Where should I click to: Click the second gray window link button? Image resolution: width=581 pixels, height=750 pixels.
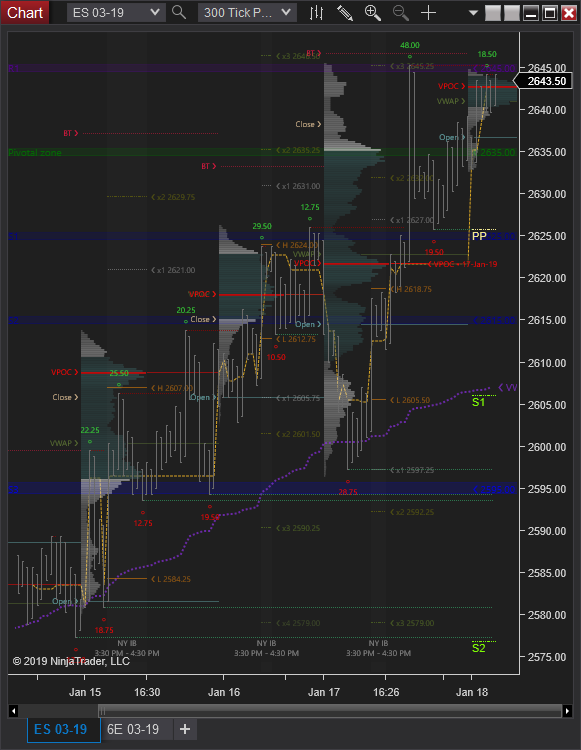point(512,13)
